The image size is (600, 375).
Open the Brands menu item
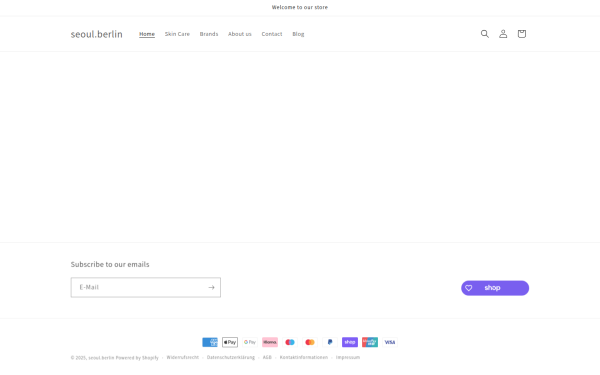pos(209,34)
